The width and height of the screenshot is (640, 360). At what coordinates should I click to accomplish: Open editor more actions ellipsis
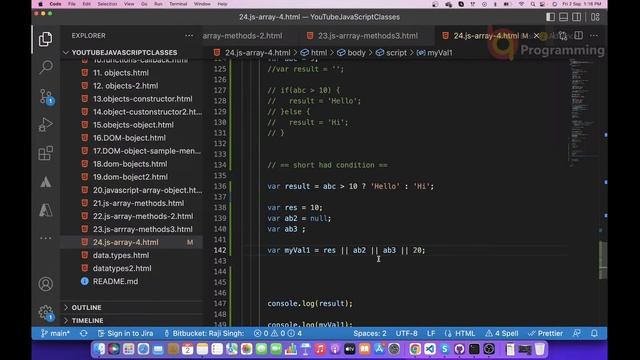tap(594, 36)
